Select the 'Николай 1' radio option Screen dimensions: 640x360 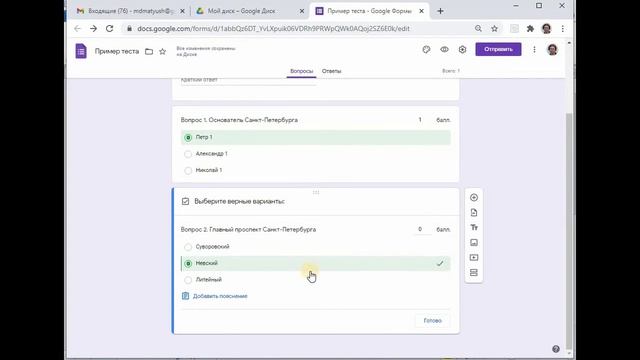(x=188, y=171)
